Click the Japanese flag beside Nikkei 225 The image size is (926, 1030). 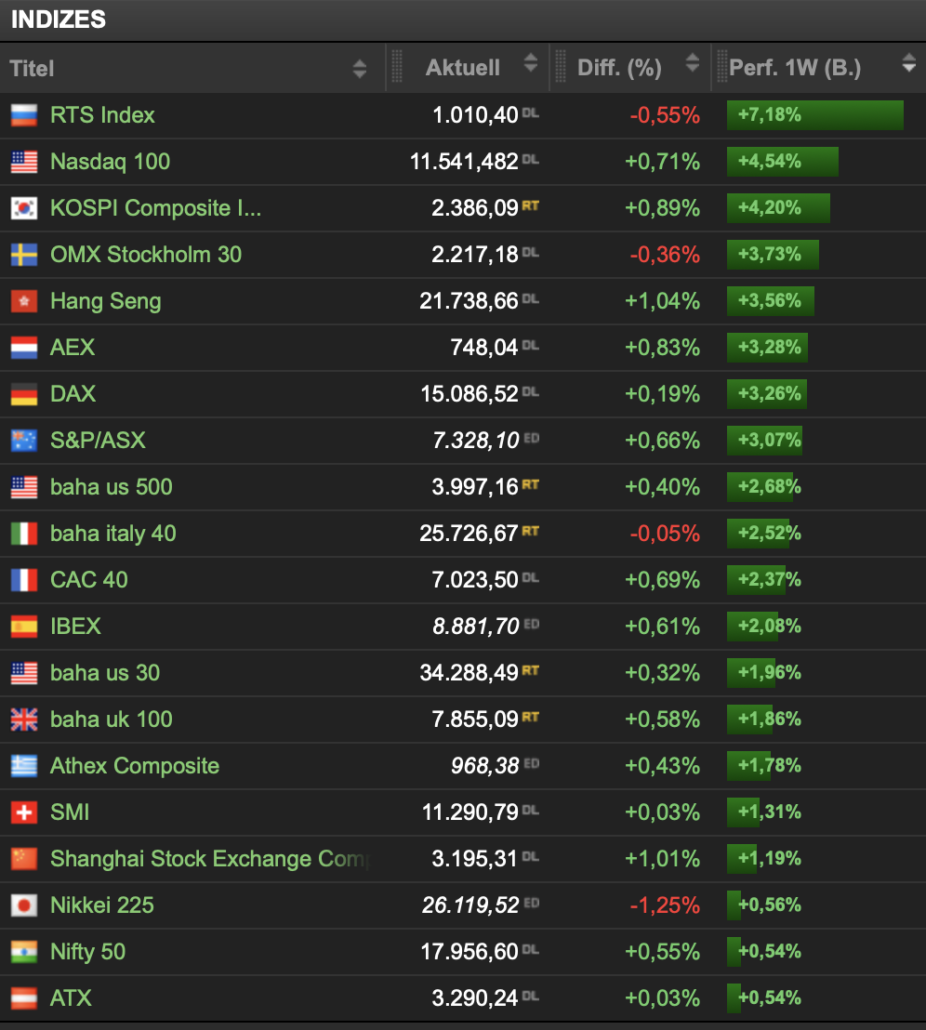pyautogui.click(x=24, y=906)
